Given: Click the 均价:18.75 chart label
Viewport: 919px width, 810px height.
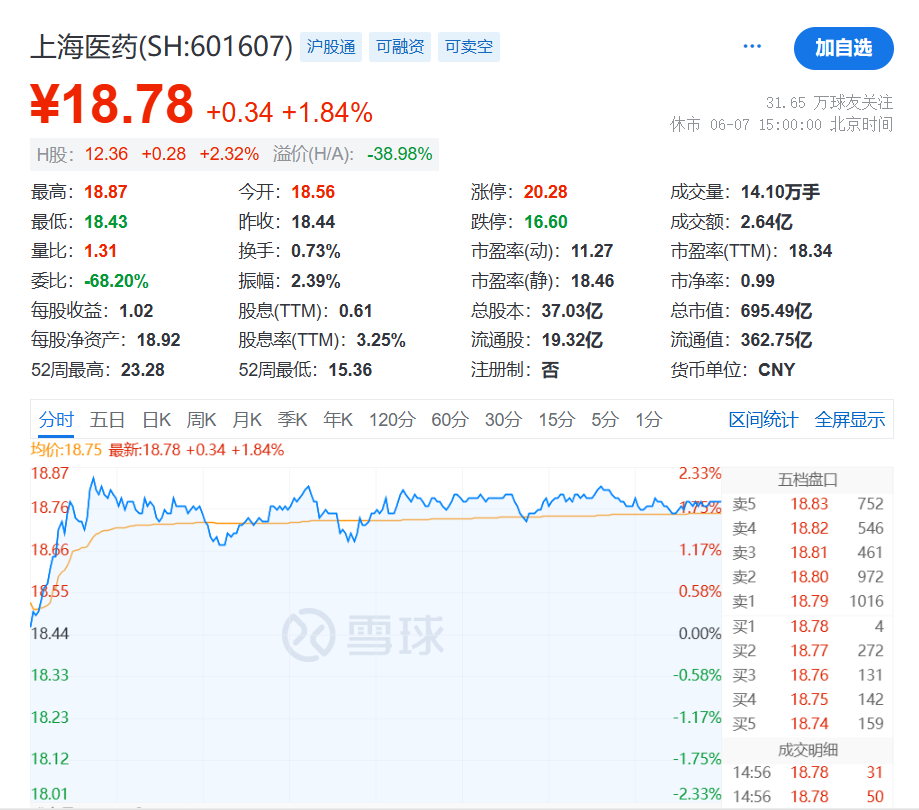Looking at the screenshot, I should 66,450.
